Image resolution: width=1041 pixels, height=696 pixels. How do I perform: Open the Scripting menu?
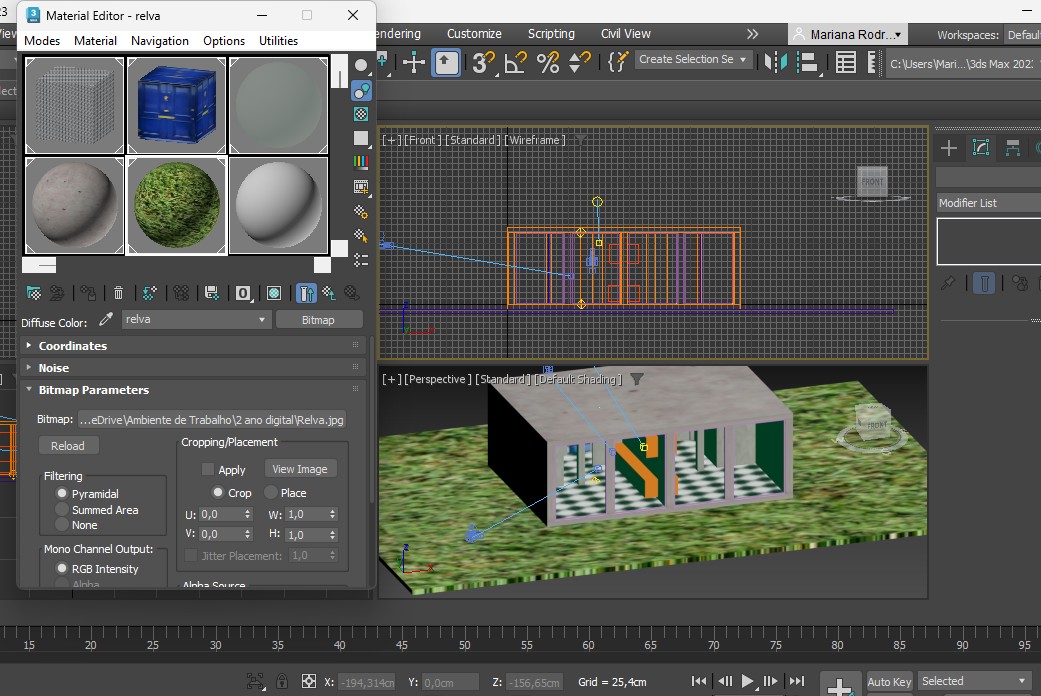551,34
